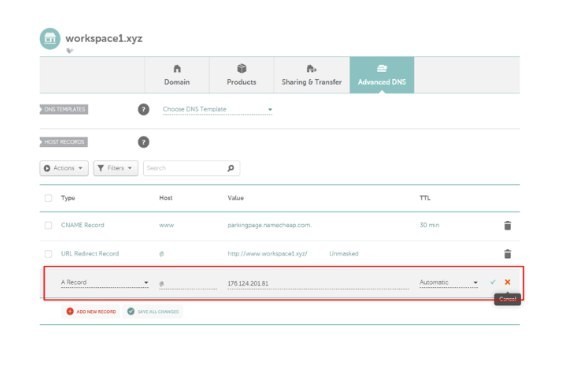
Task: Click the A Record host field with @
Action: click(x=188, y=283)
